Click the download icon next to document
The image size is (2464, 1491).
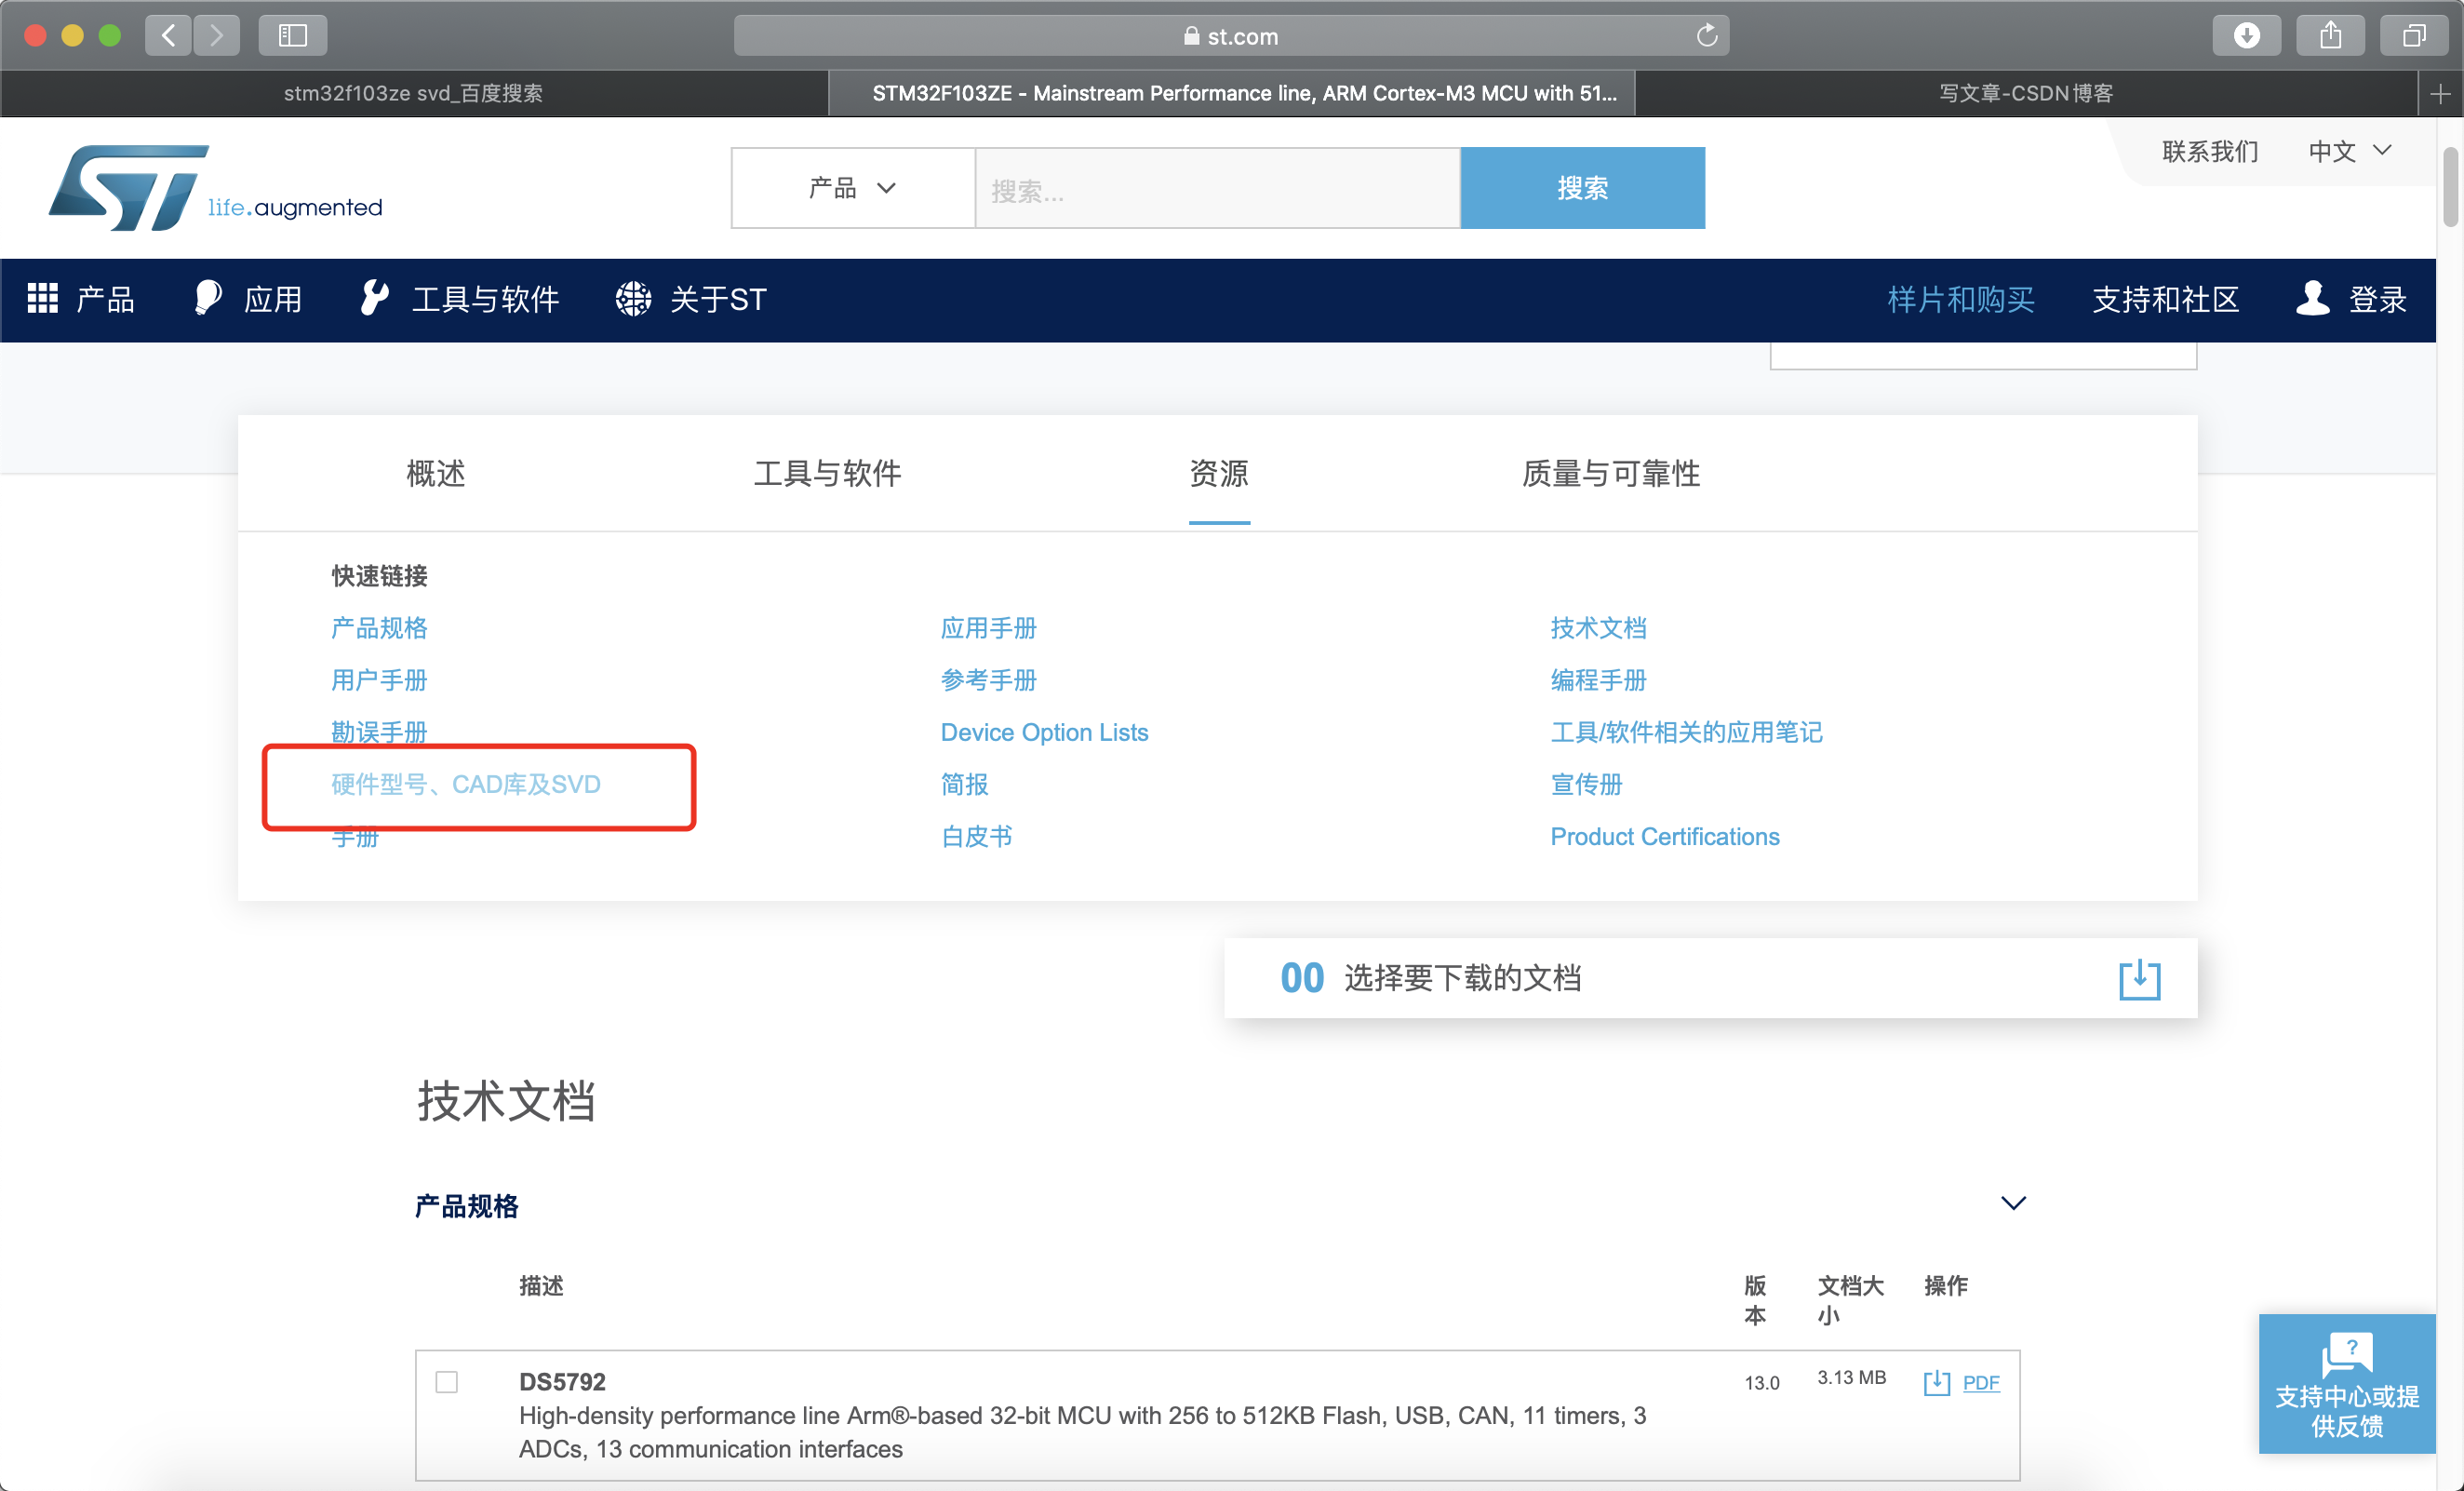click(x=1937, y=1382)
